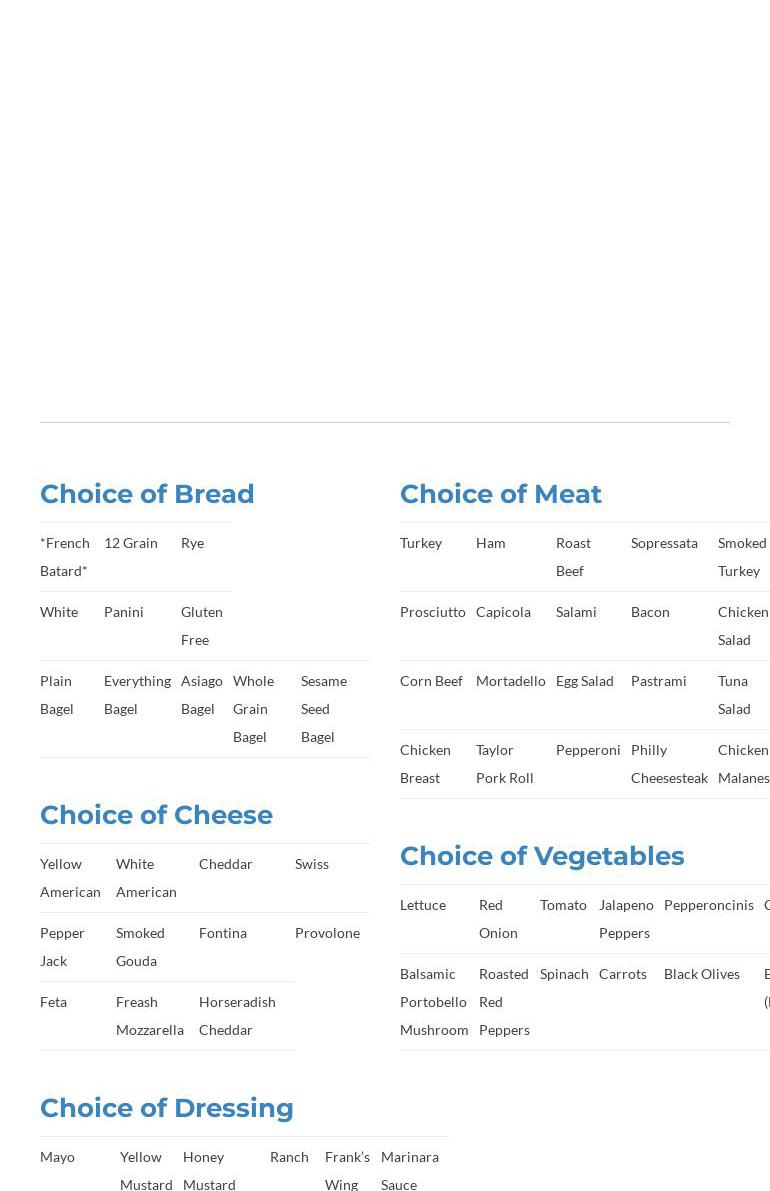The width and height of the screenshot is (770, 1191).
Task: Click the Taylor Pork Roll option
Action: [504, 763]
